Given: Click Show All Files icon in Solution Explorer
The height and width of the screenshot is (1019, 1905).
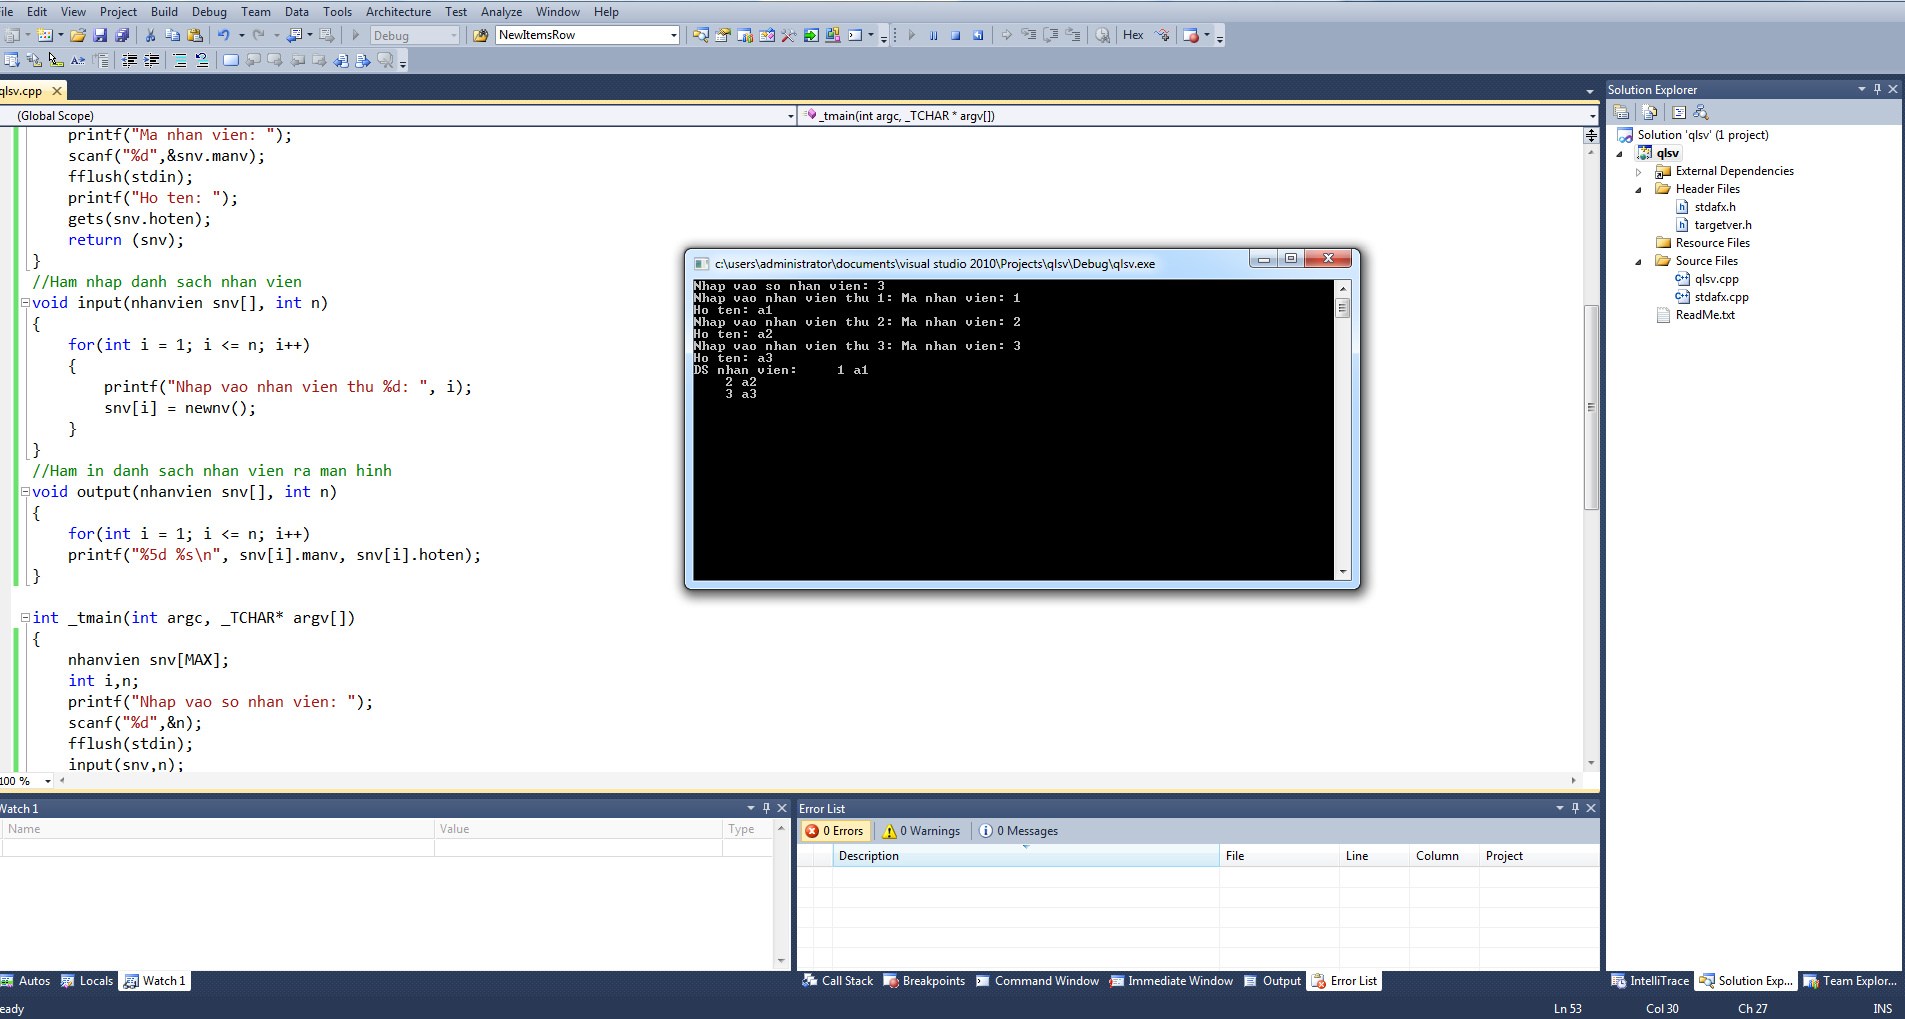Looking at the screenshot, I should point(1650,112).
